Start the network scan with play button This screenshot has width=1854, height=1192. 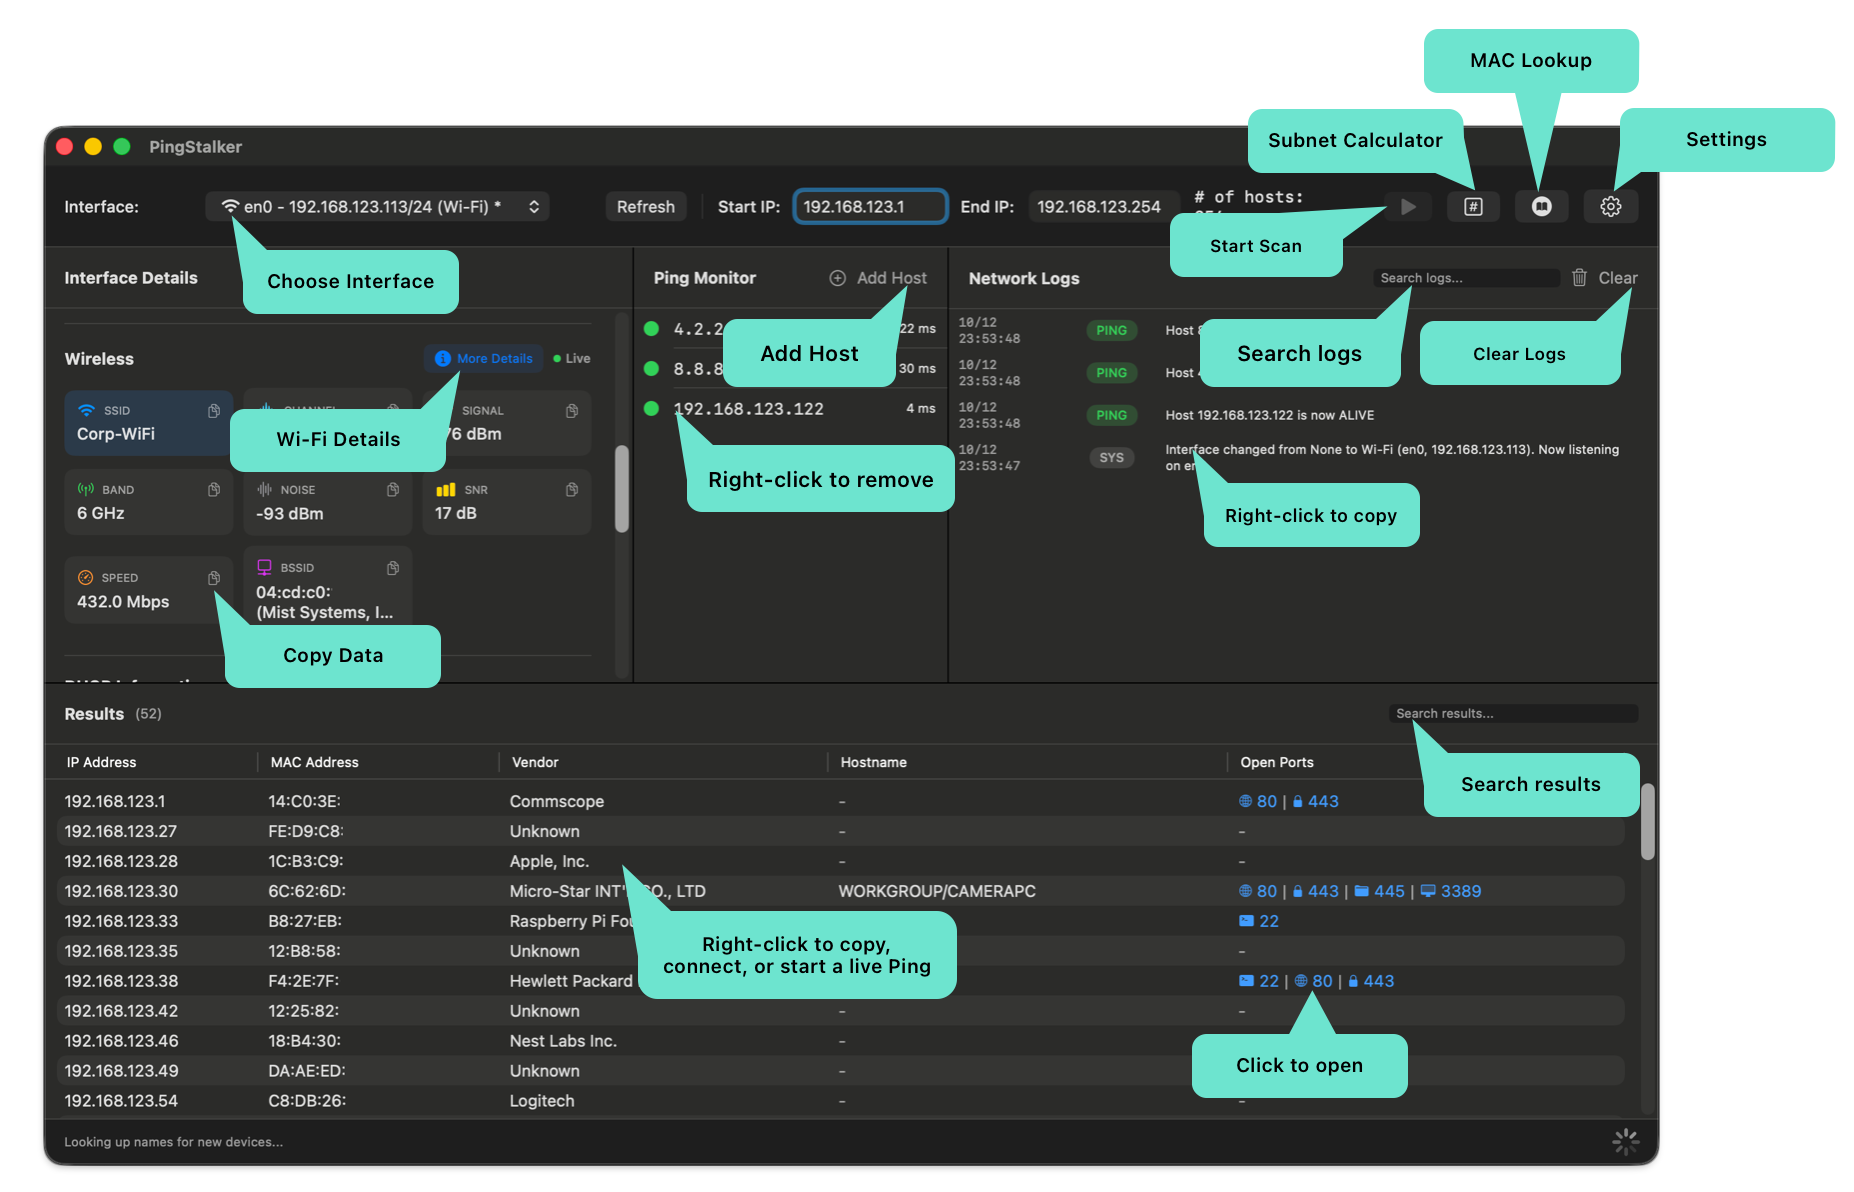click(x=1408, y=207)
